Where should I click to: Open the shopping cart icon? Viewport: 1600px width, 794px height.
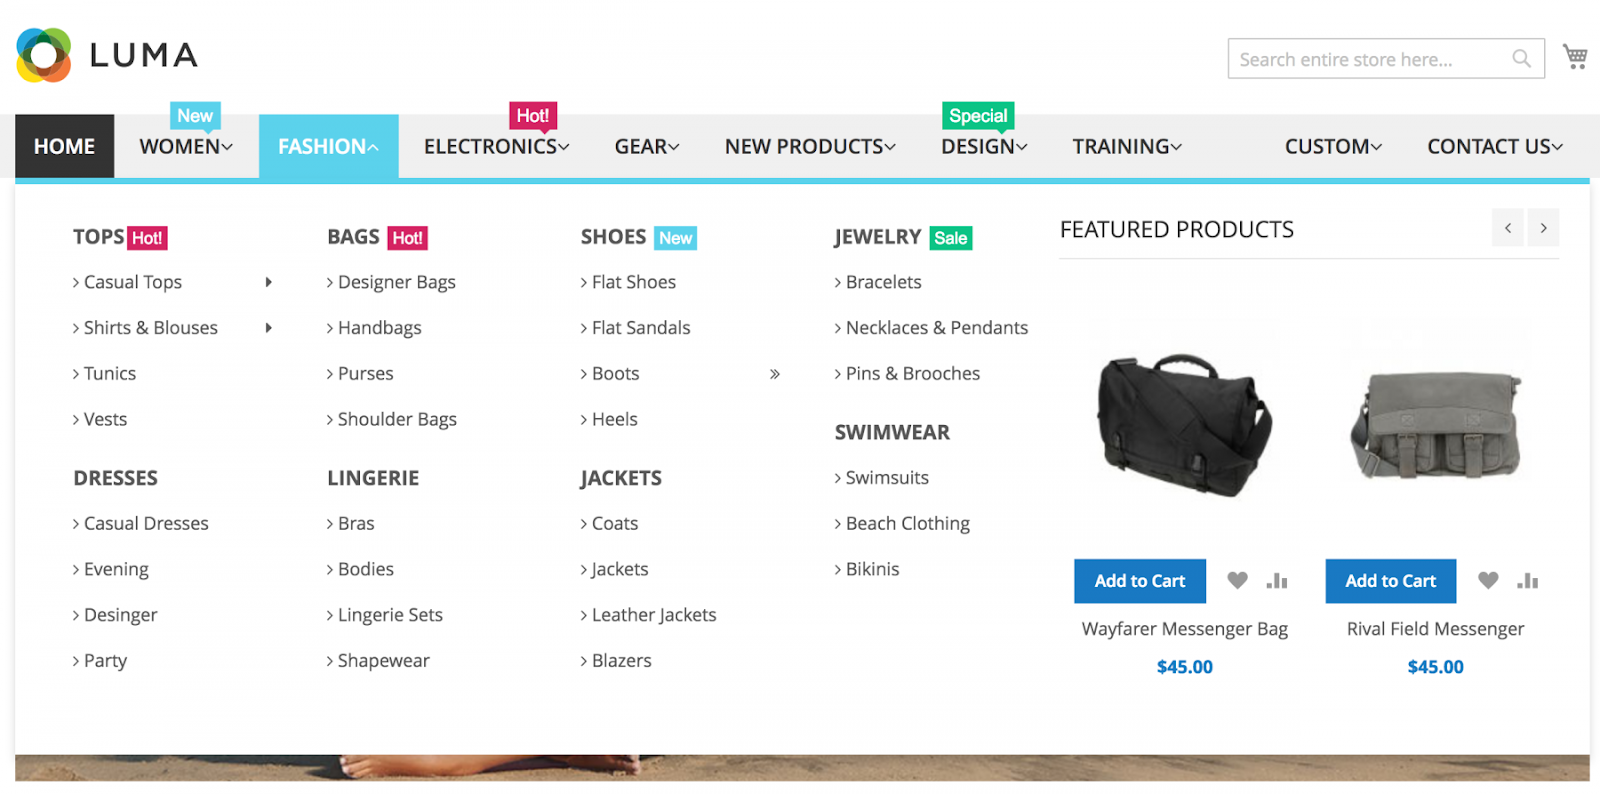(x=1575, y=57)
